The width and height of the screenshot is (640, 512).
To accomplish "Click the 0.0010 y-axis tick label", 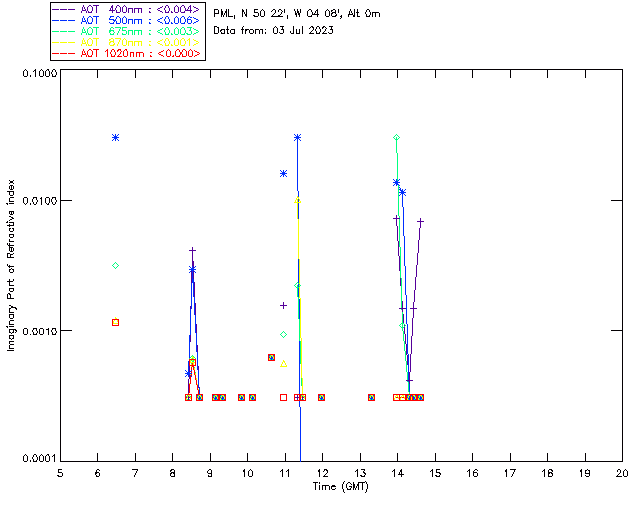I will 40,331.
